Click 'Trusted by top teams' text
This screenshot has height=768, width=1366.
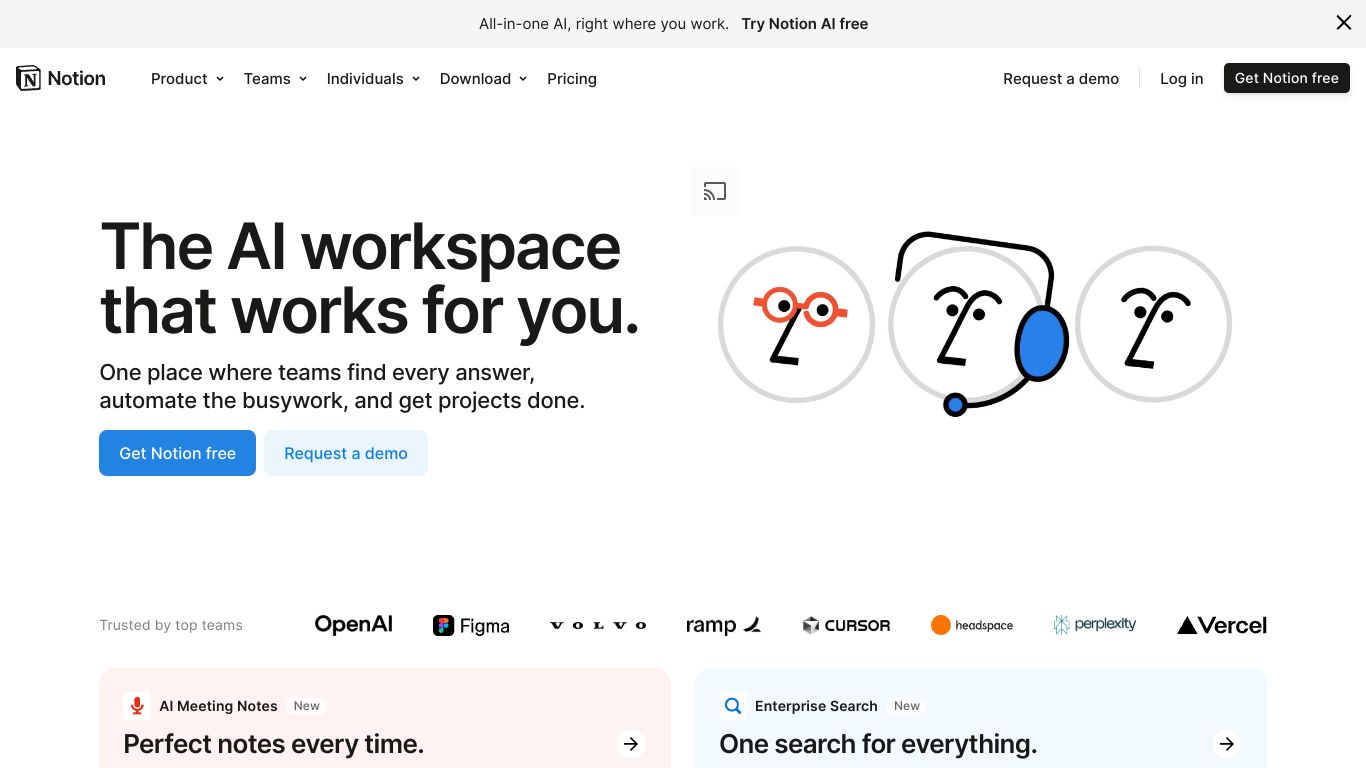click(x=171, y=625)
